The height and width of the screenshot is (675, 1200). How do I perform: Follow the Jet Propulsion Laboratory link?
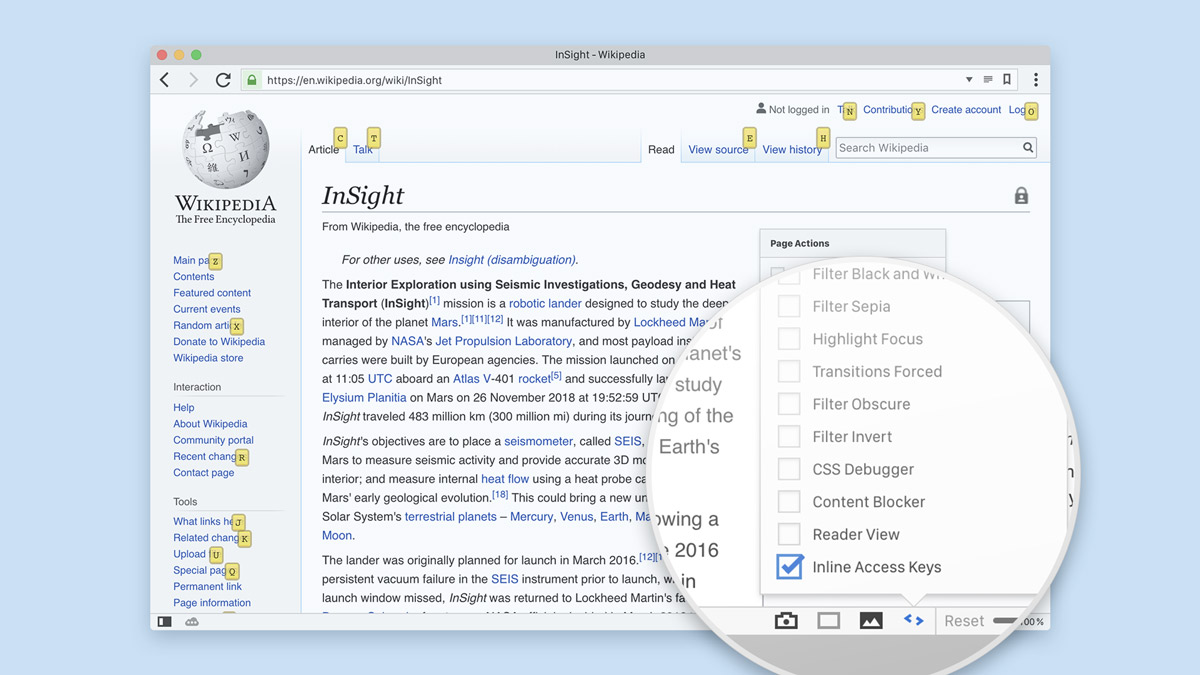(503, 341)
